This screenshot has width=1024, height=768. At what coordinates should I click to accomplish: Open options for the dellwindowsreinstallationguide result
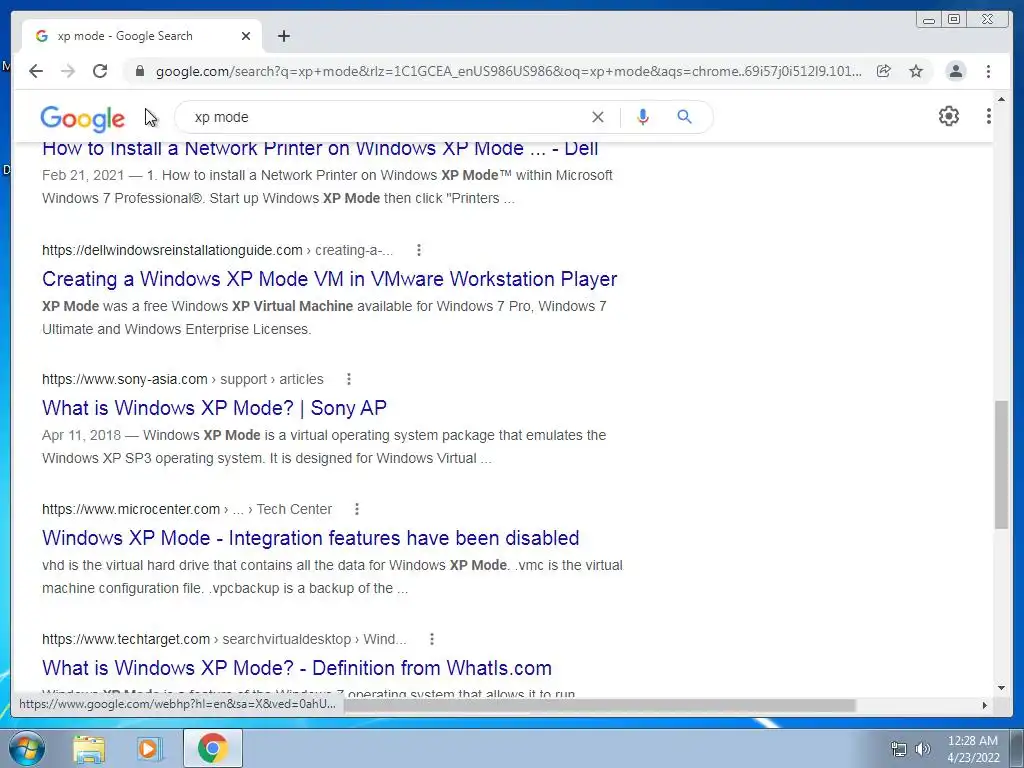tap(419, 250)
